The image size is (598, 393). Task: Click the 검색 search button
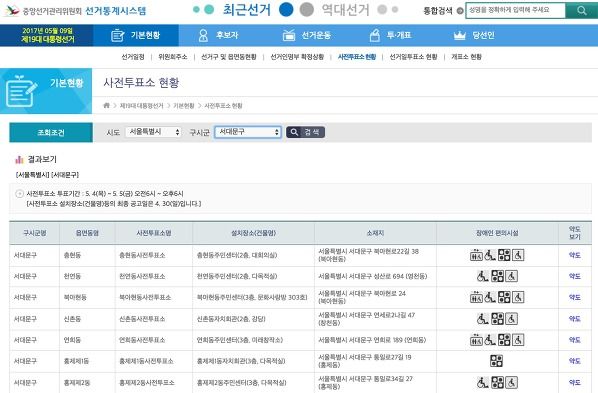pos(305,132)
